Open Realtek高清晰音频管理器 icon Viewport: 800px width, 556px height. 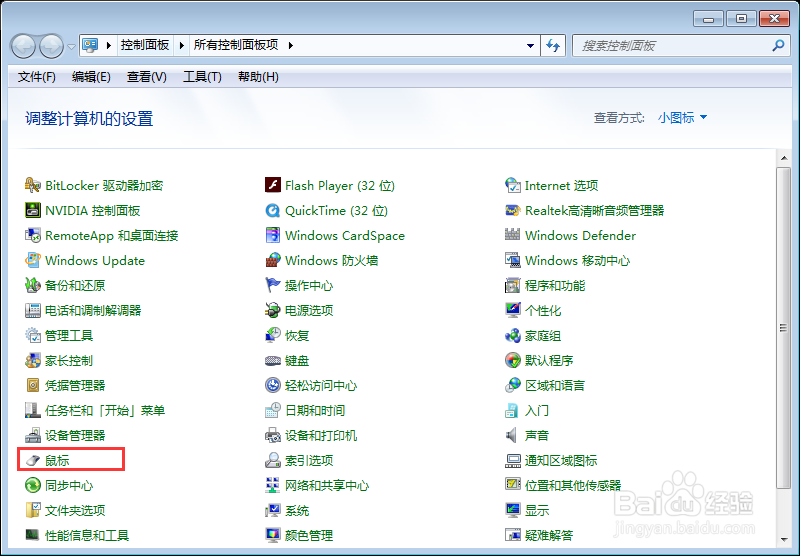click(513, 210)
